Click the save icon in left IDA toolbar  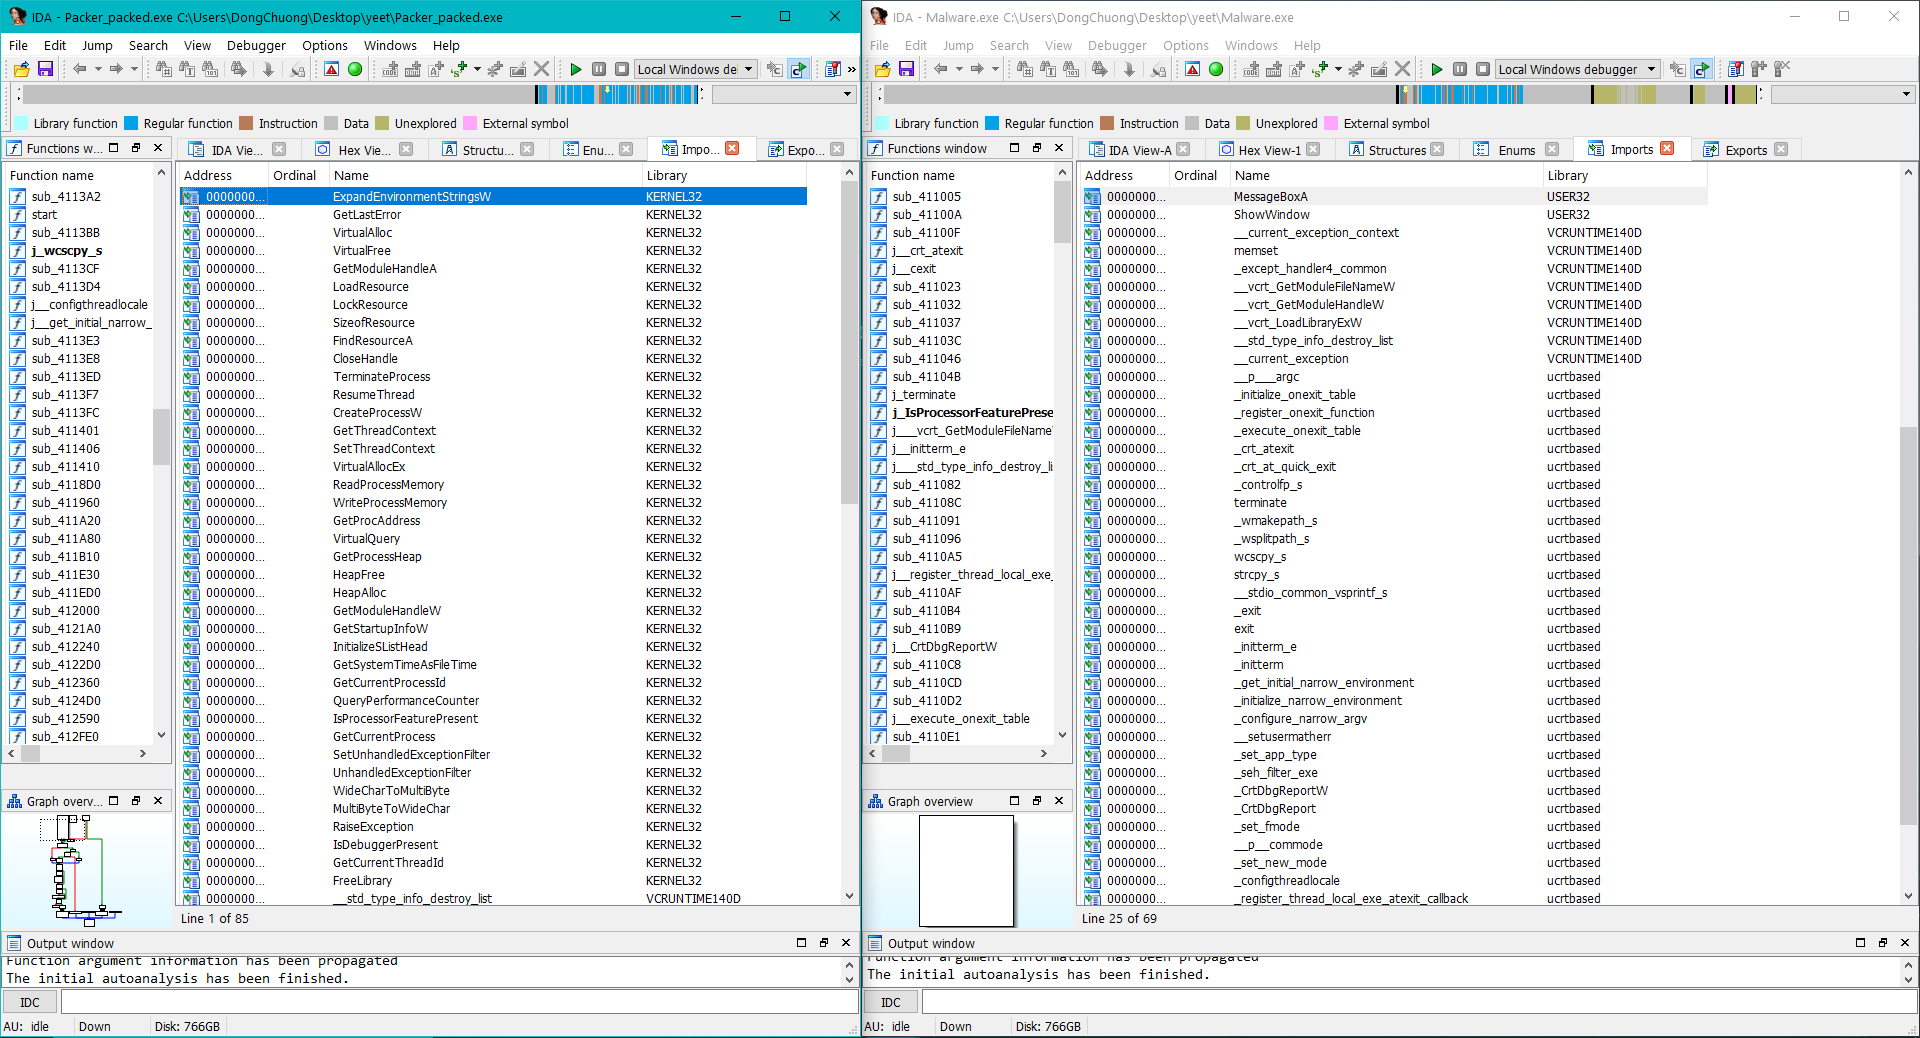click(45, 69)
